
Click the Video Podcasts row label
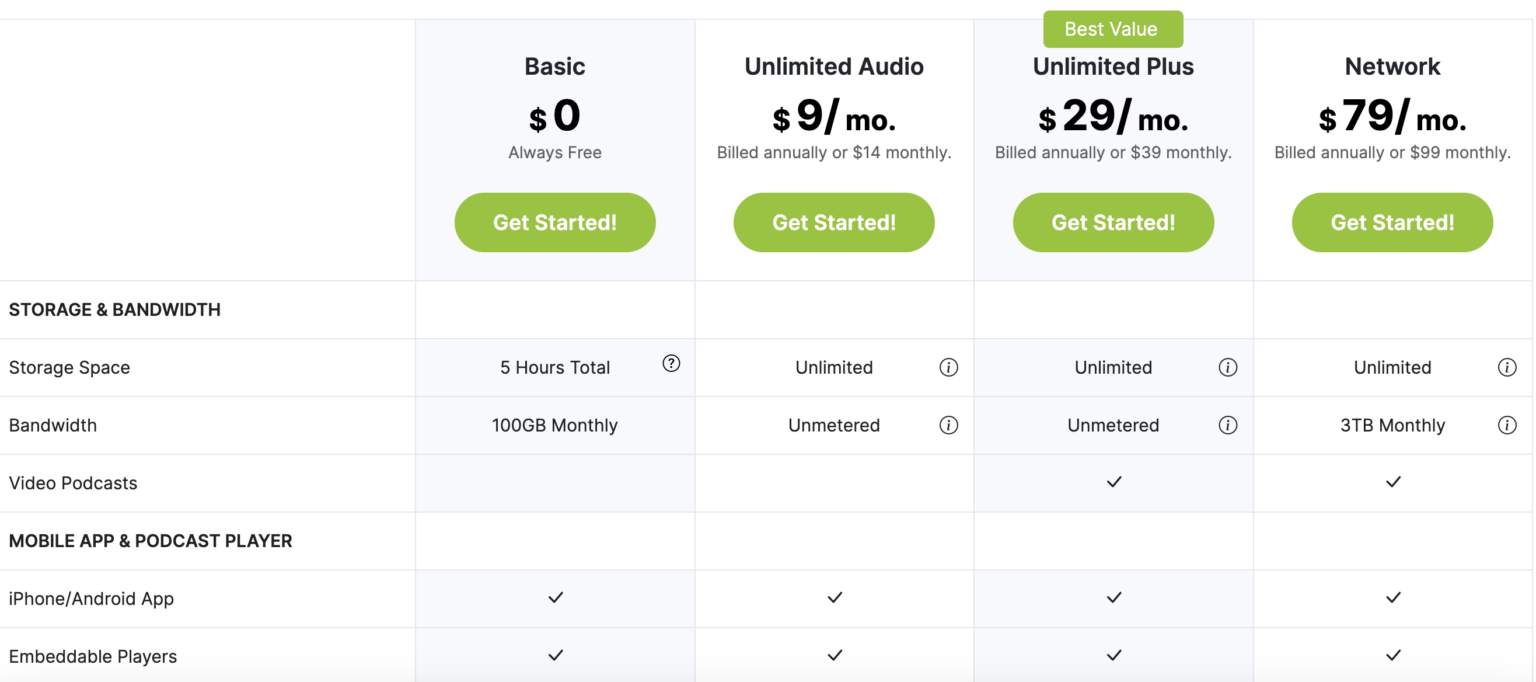pyautogui.click(x=73, y=482)
